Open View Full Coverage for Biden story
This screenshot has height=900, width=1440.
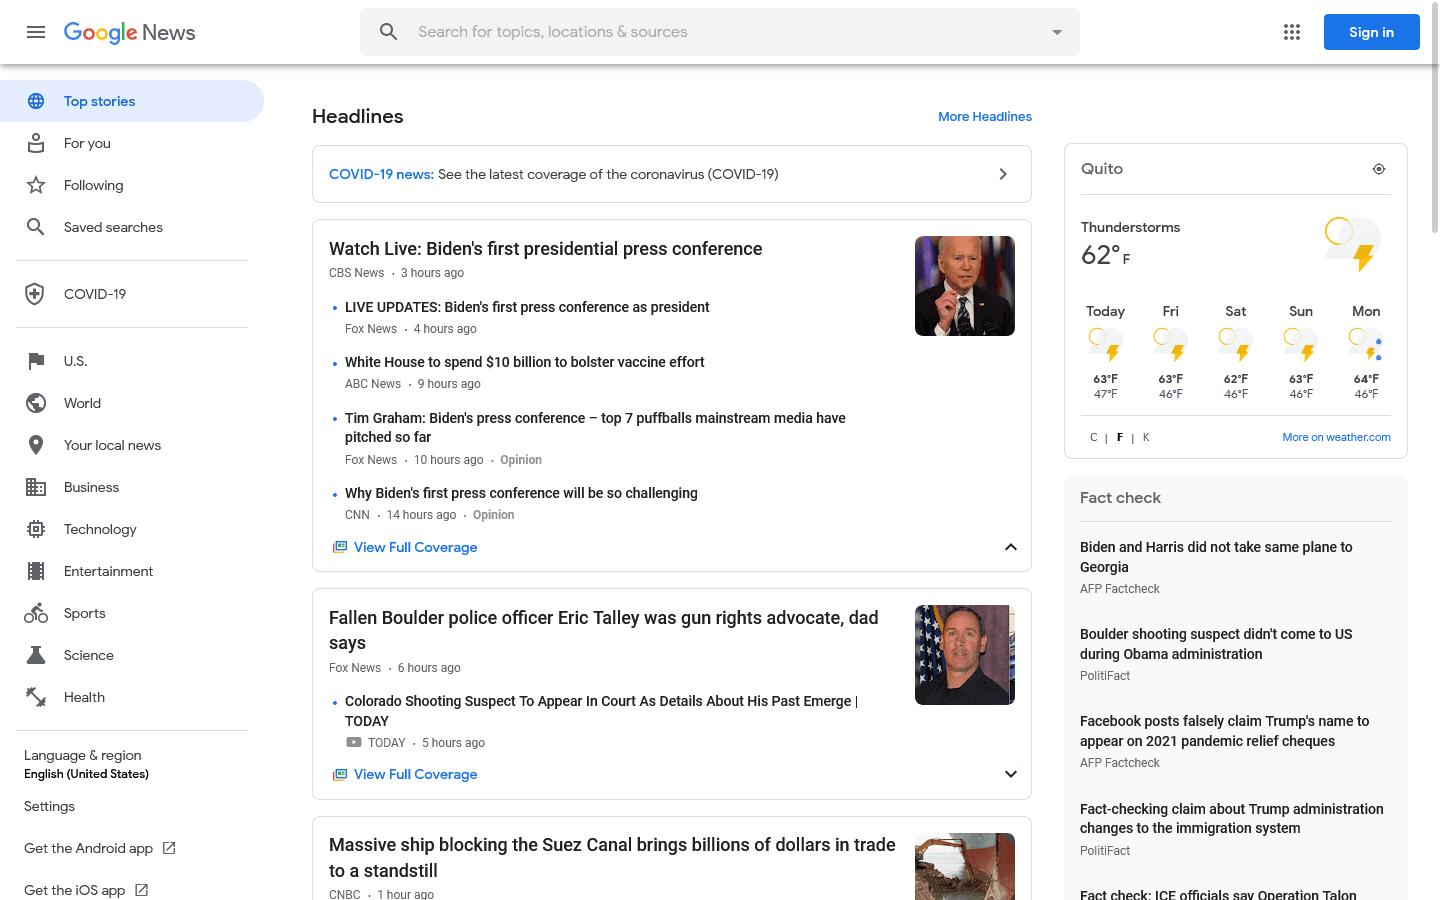[x=415, y=547]
